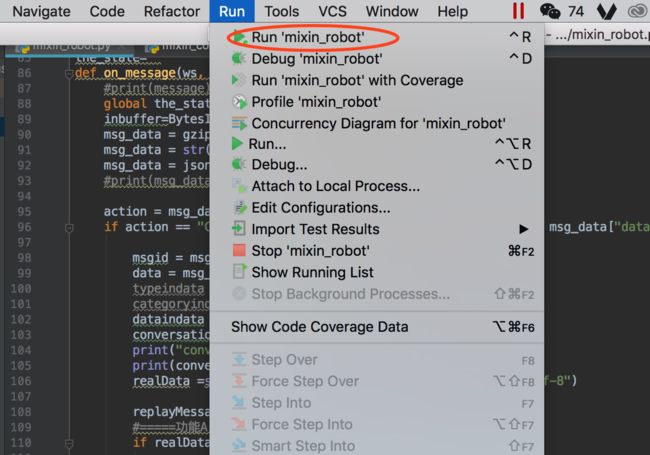Click the 'realData' variable on line 106

click(x=161, y=381)
